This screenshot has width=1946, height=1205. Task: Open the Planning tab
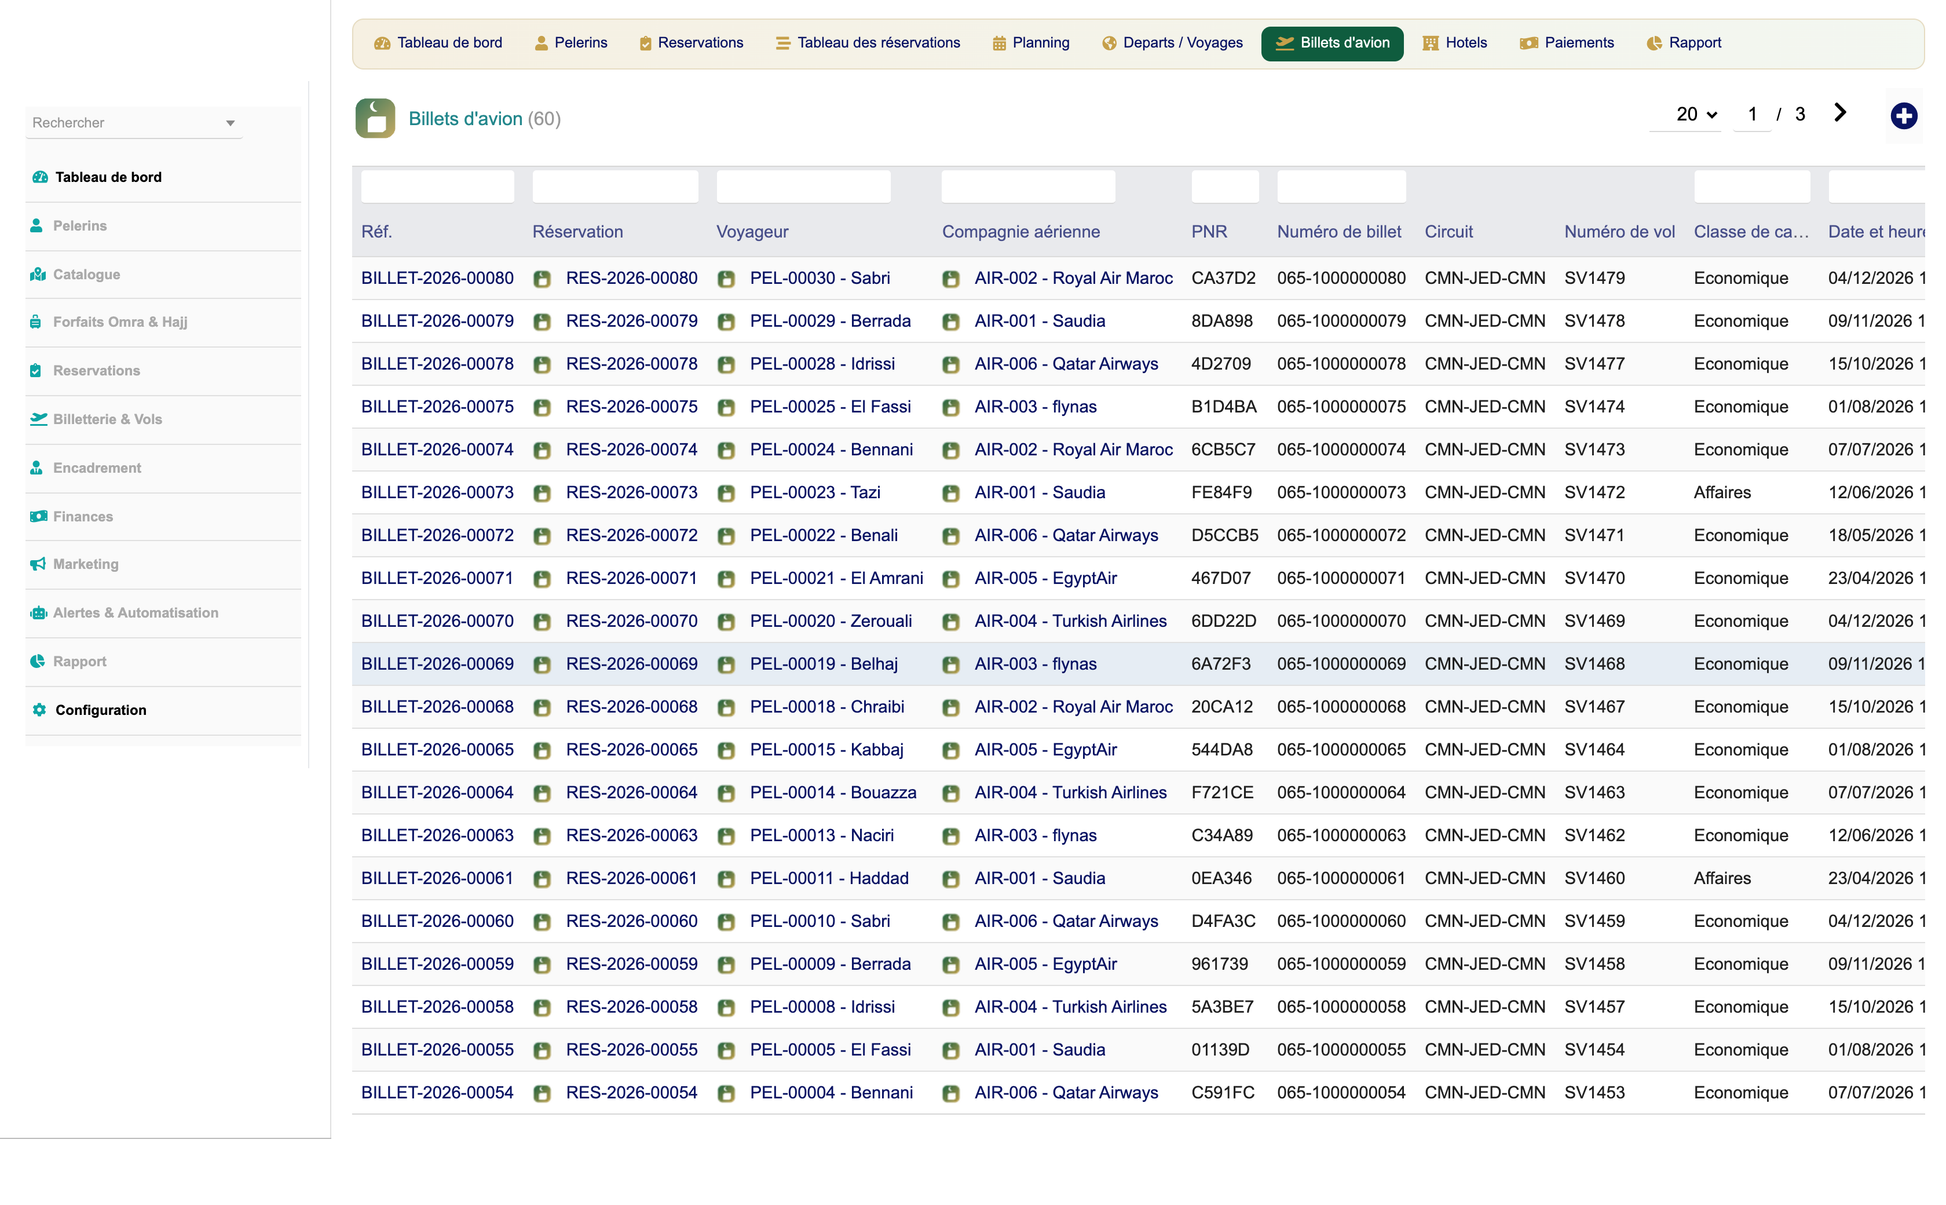click(x=1030, y=43)
